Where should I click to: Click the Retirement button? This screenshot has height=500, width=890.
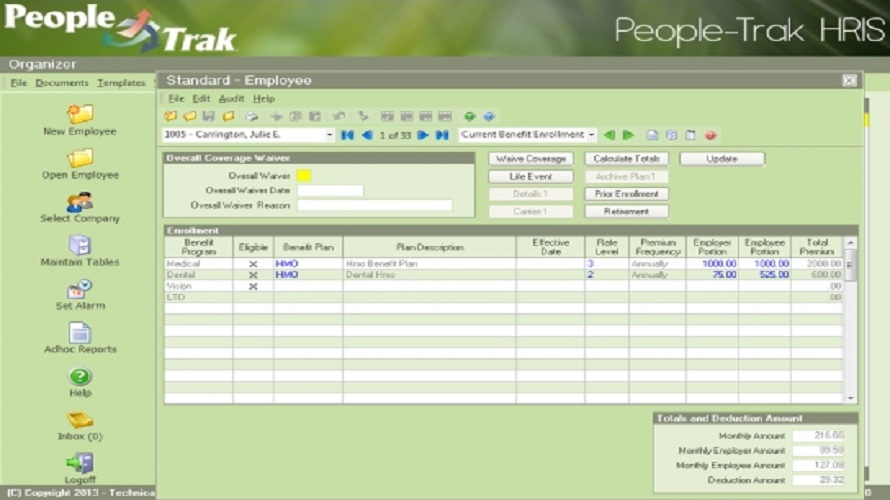coord(627,212)
